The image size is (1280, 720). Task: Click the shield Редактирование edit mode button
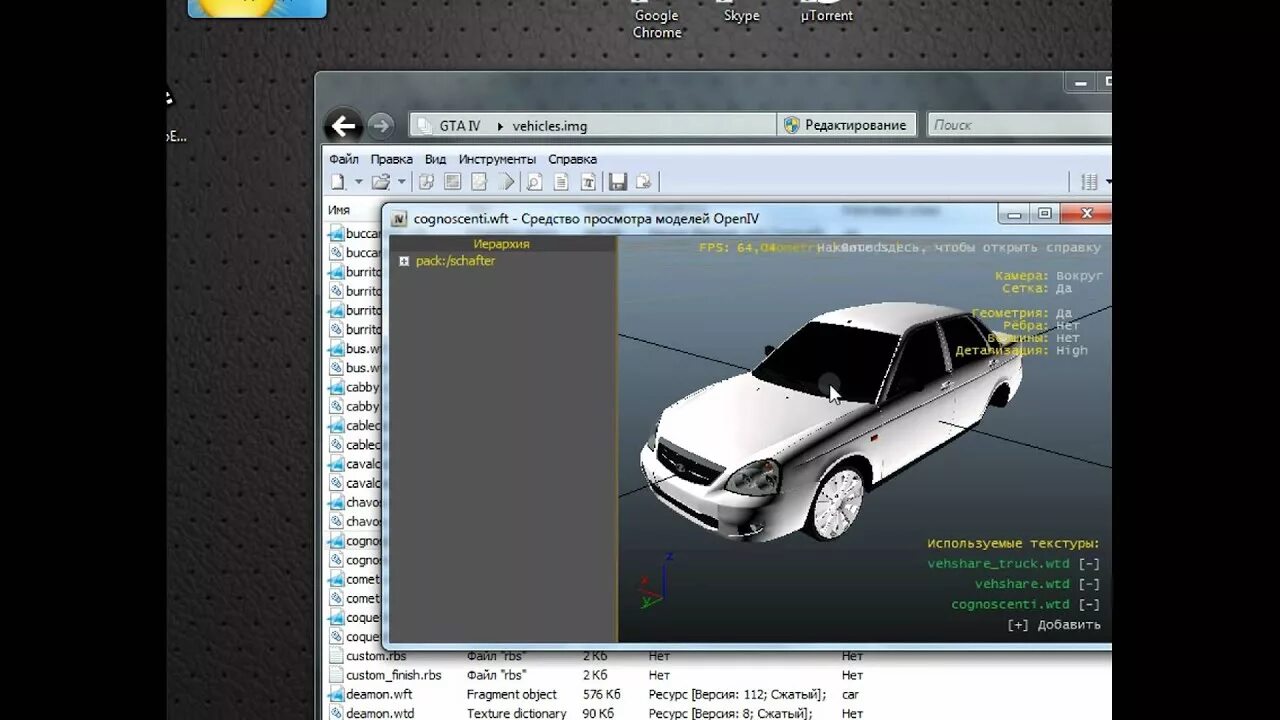pos(846,125)
